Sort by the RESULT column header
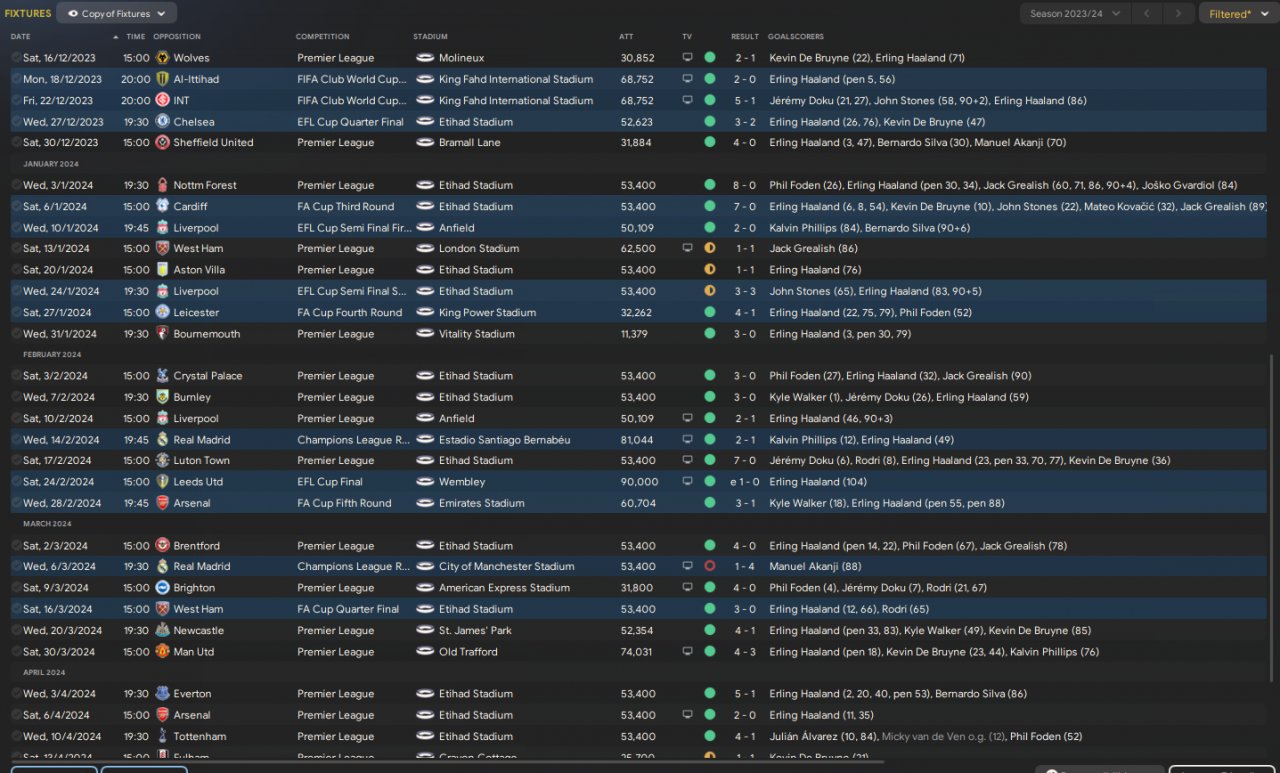Screen dimensions: 1280x773 pos(745,37)
